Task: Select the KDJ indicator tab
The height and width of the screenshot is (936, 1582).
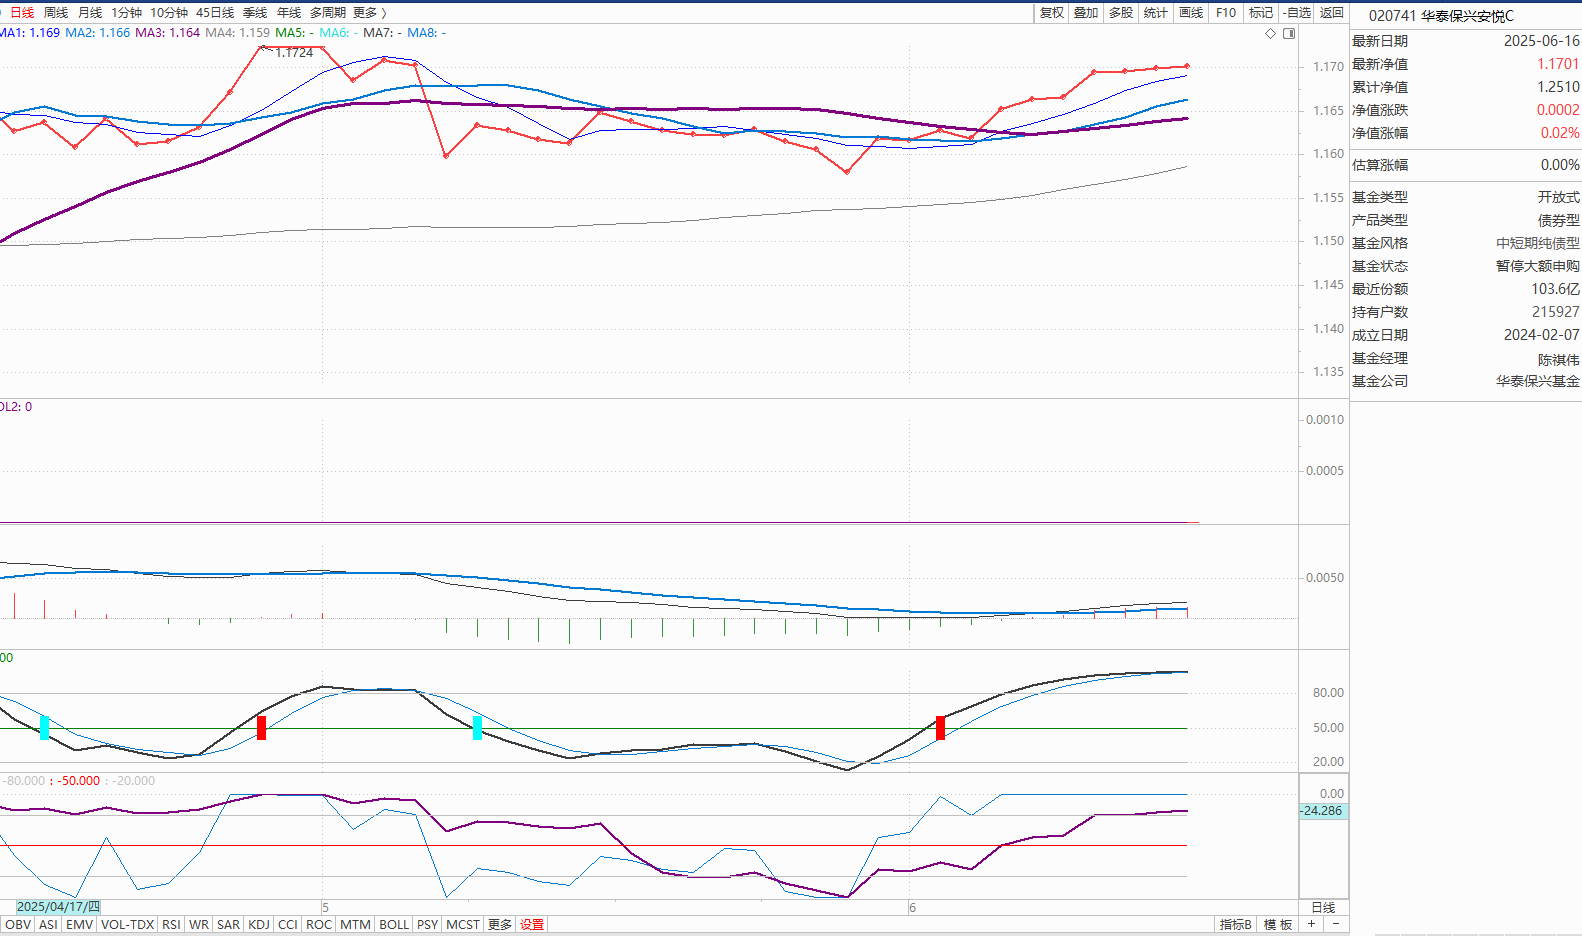Action: (x=259, y=925)
